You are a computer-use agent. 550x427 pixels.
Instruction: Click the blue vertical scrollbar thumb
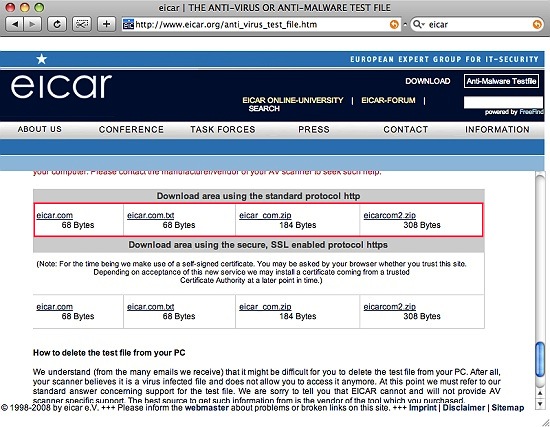click(x=540, y=359)
